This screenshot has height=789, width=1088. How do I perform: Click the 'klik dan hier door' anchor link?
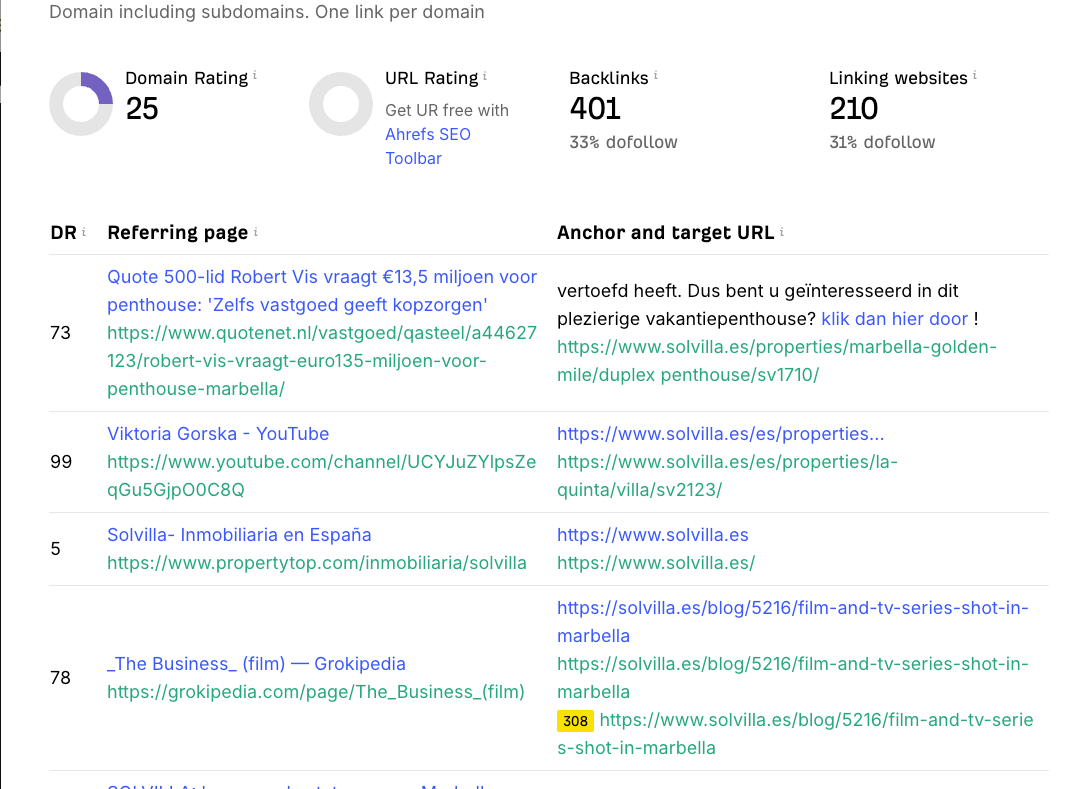(x=894, y=319)
